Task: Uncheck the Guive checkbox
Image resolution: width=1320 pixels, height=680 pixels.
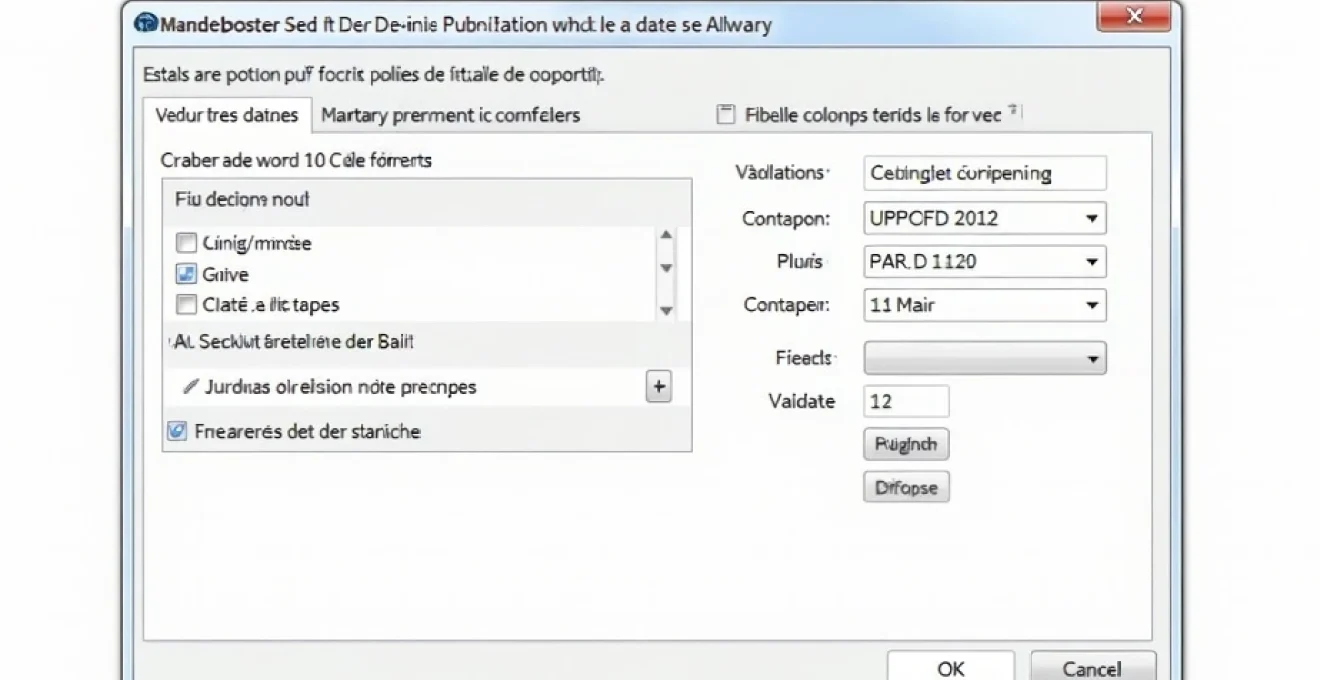Action: pos(186,274)
